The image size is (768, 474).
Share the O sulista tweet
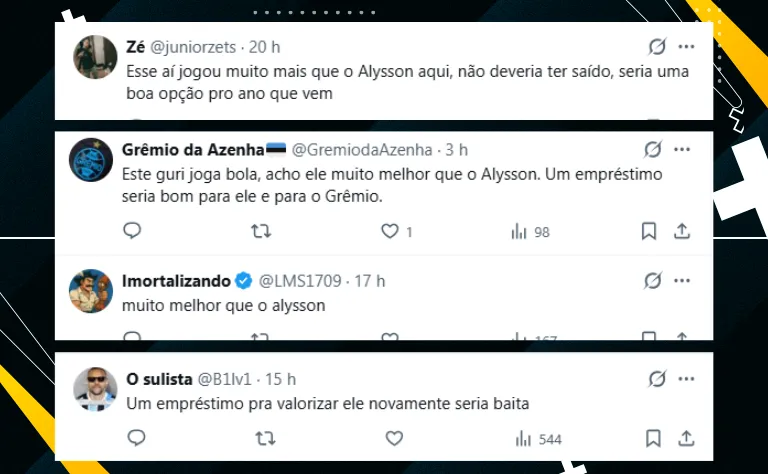click(687, 438)
